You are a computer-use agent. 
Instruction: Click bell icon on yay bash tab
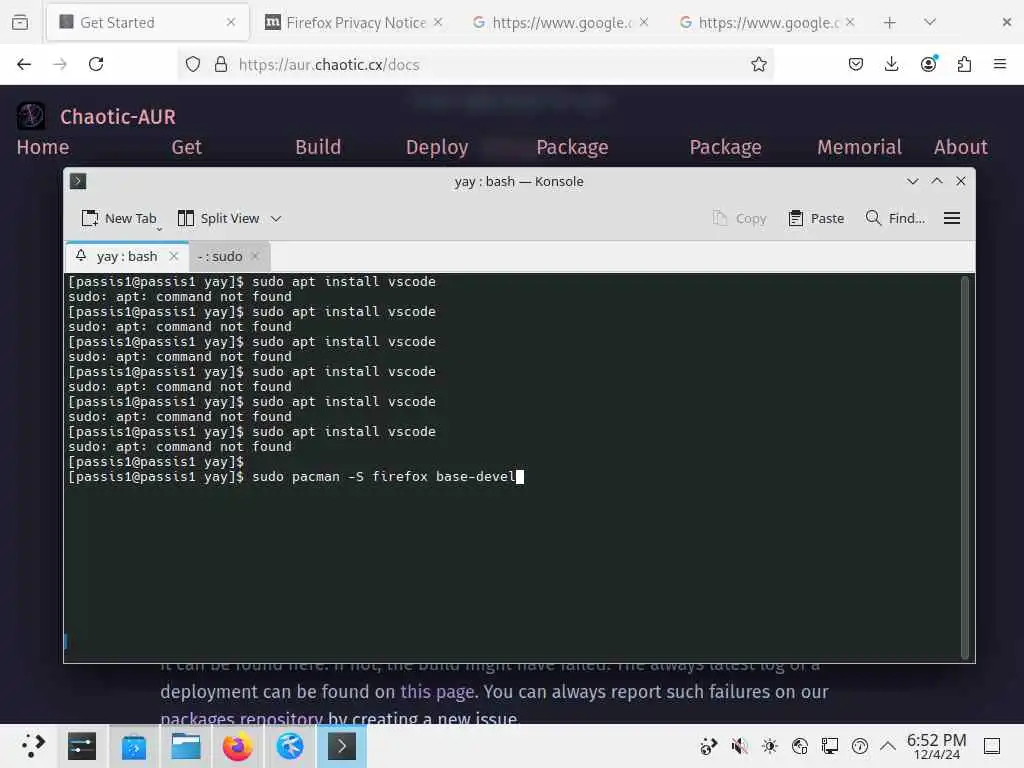pos(81,255)
